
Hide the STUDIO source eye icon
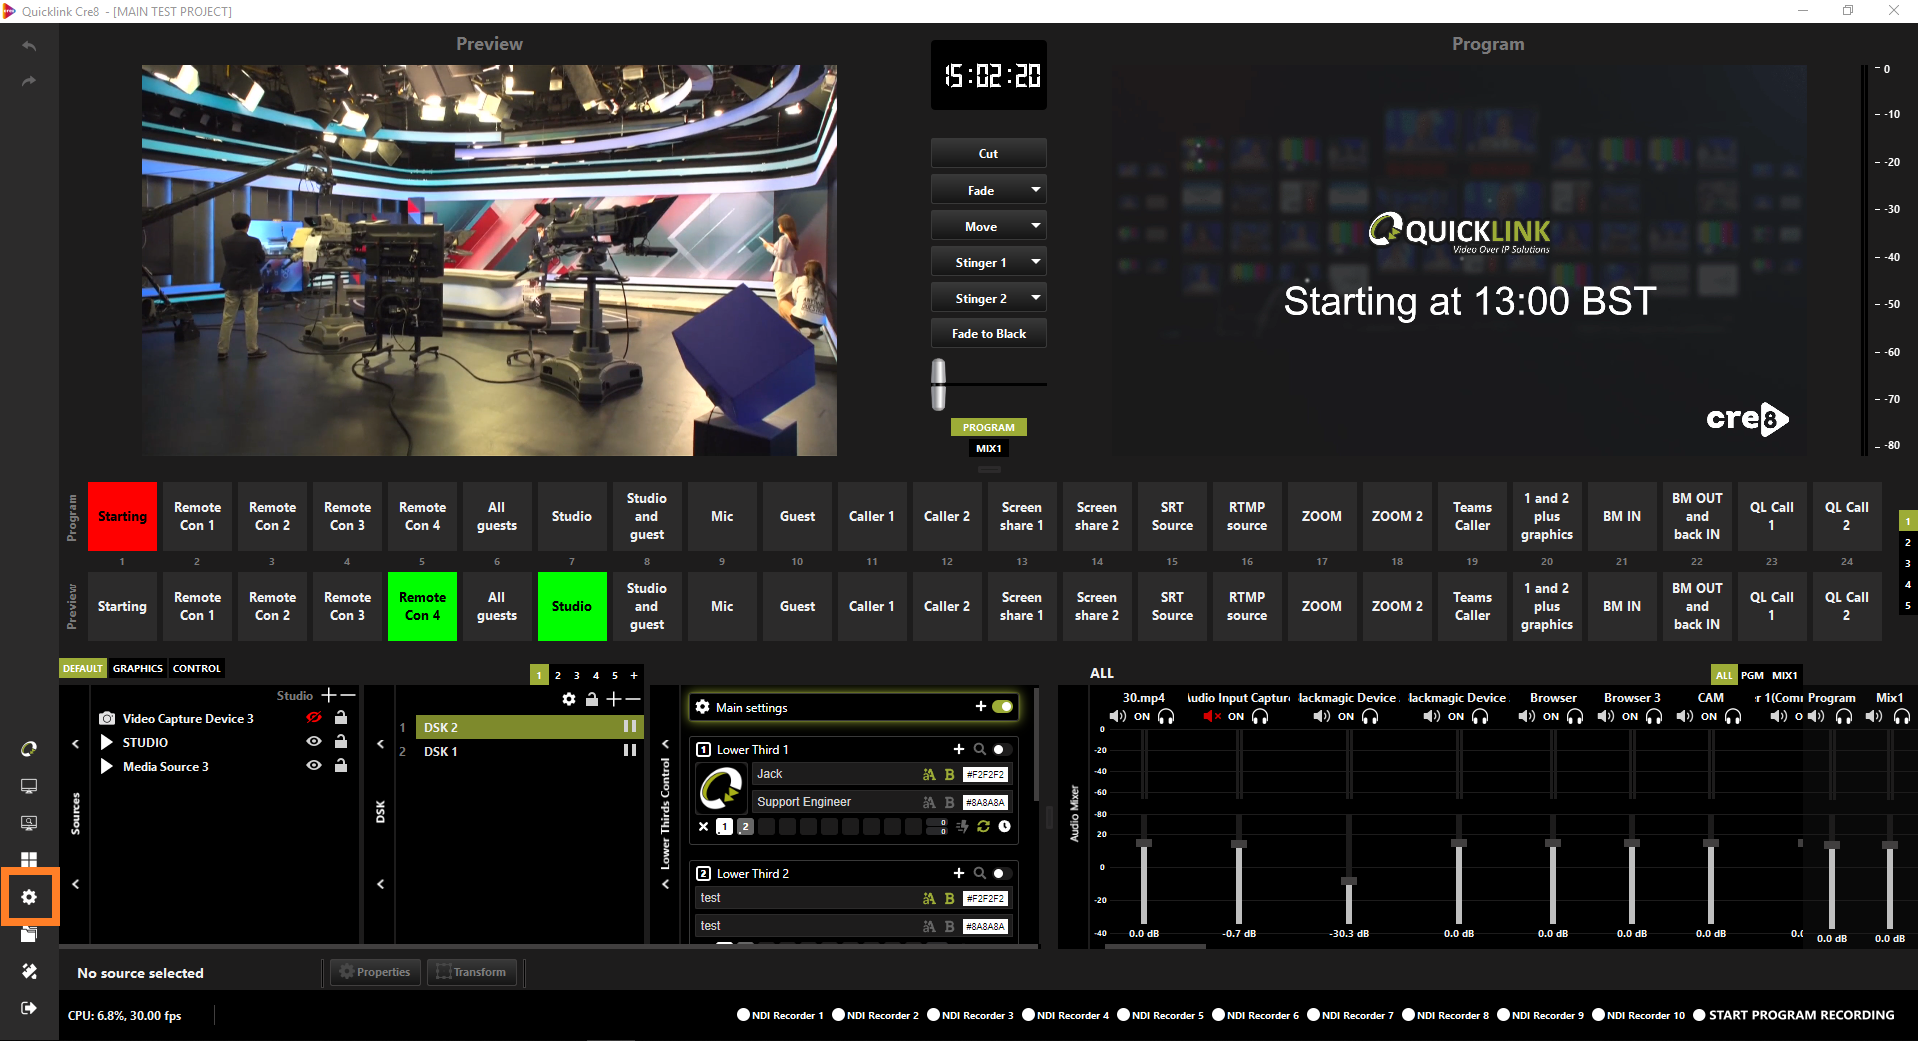click(314, 742)
